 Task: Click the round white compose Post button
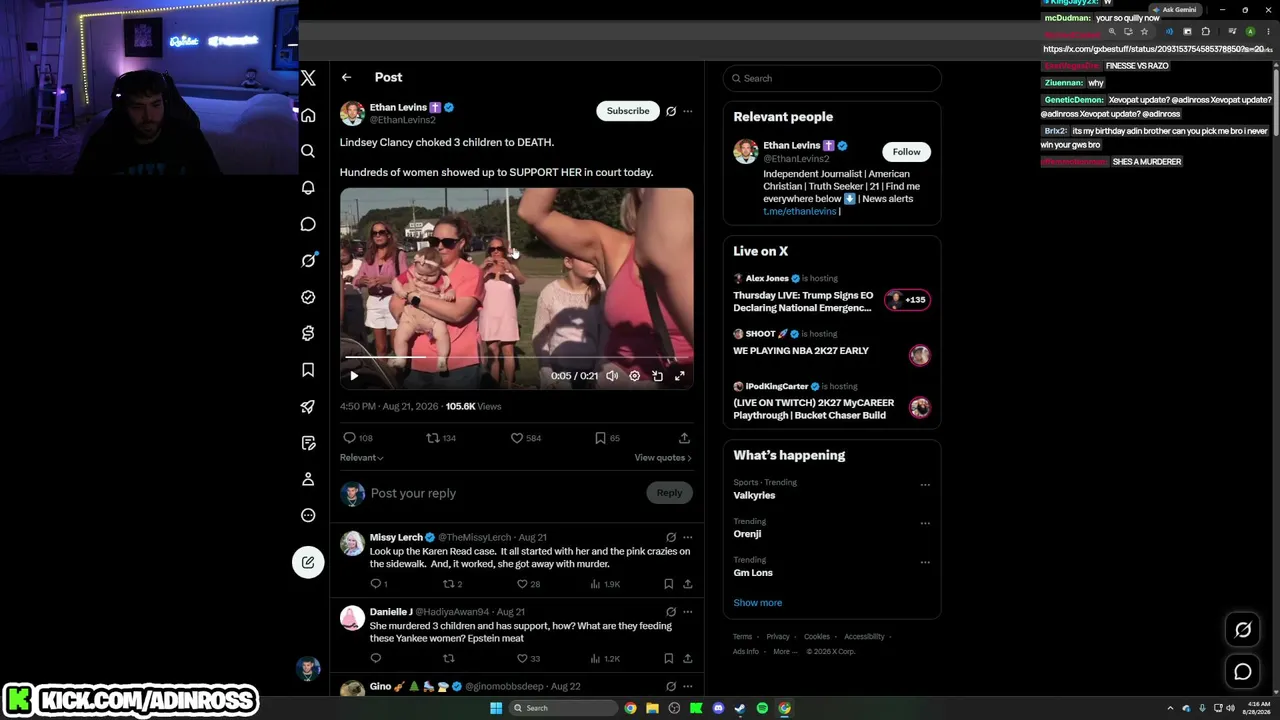point(308,562)
